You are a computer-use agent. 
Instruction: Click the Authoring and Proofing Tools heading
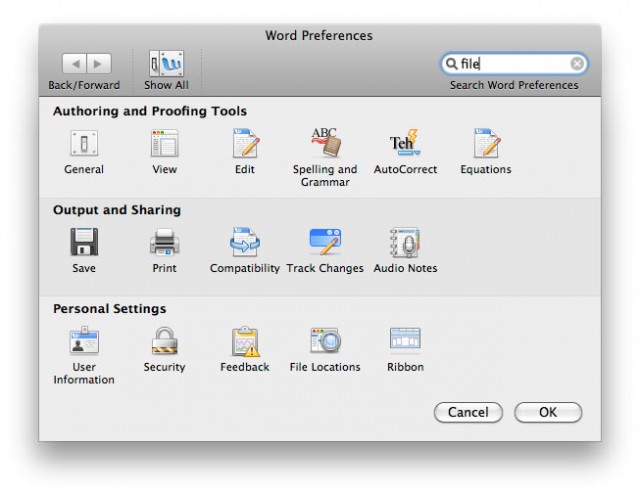tap(150, 111)
